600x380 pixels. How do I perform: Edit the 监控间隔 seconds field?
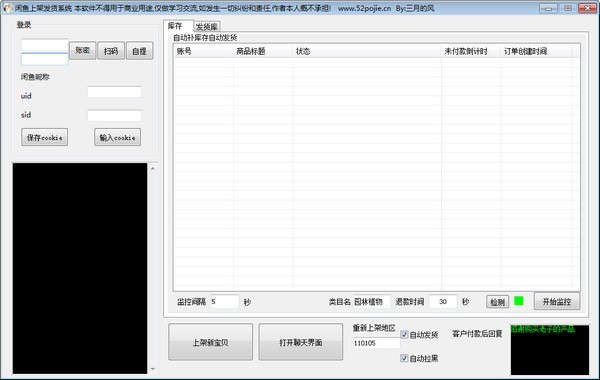click(225, 302)
